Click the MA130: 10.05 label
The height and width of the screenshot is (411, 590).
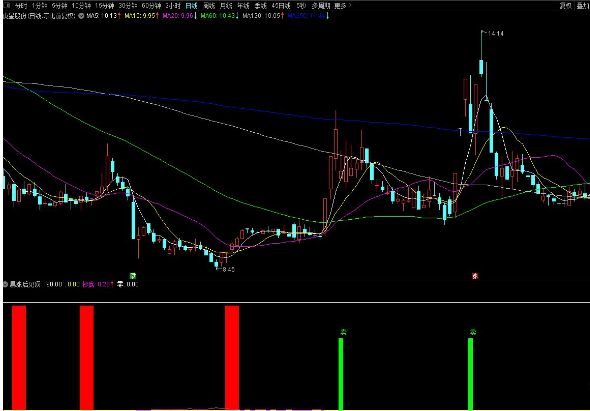263,16
